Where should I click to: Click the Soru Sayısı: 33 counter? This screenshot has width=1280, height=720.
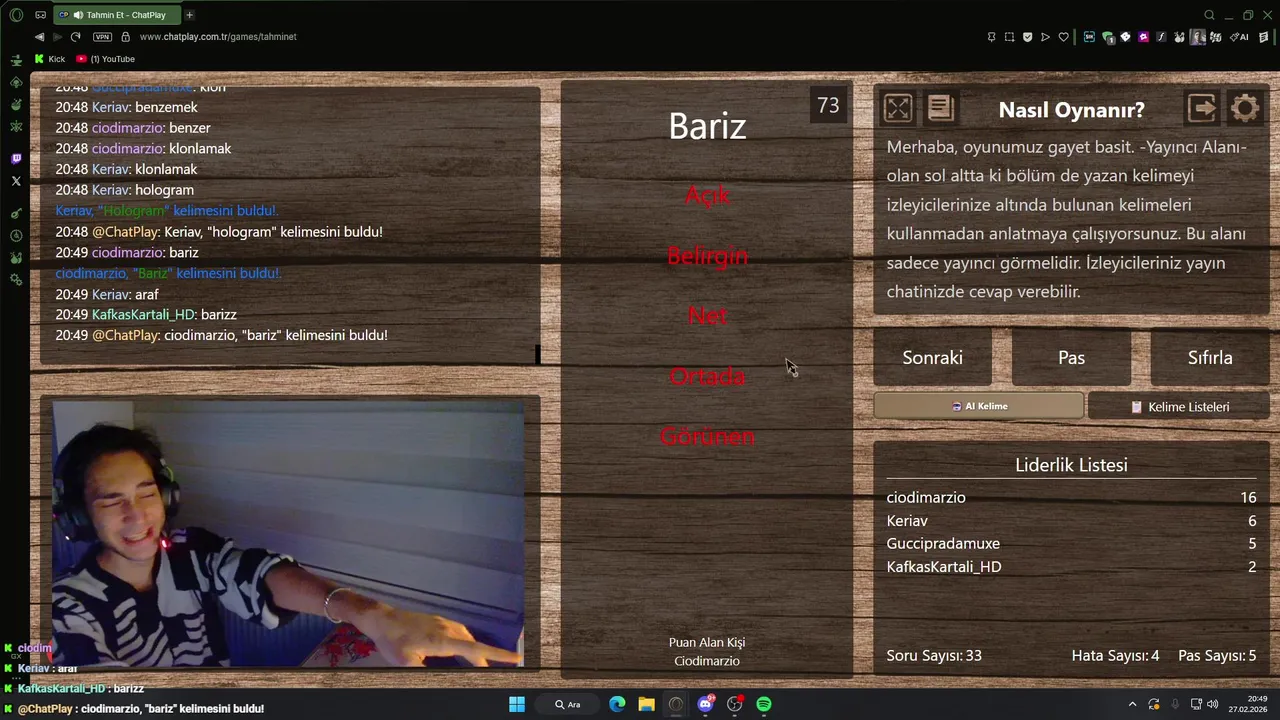934,656
